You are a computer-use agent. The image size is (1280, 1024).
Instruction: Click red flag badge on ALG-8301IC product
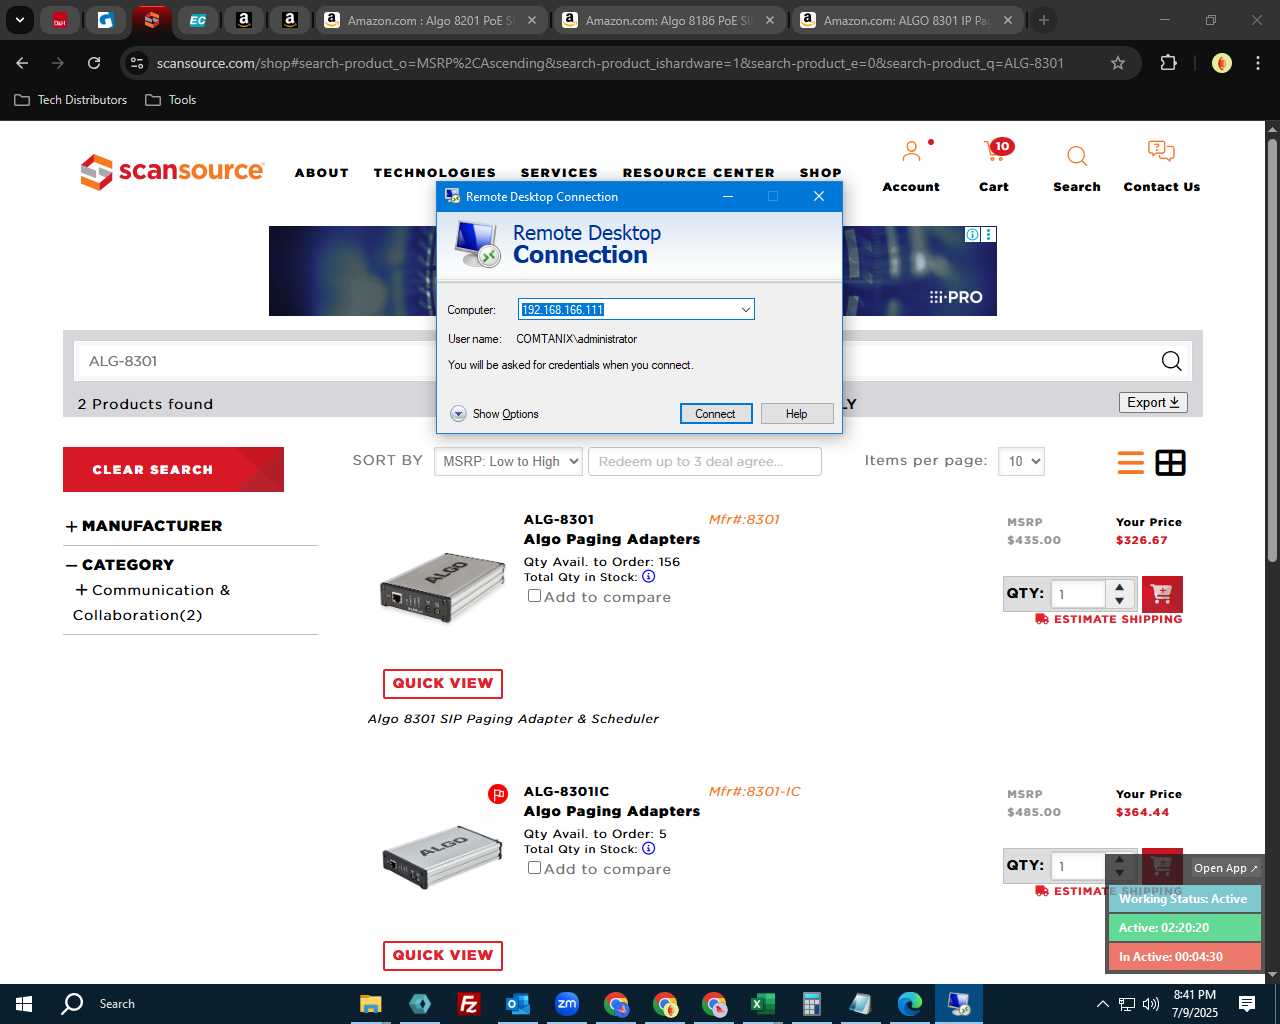(498, 794)
